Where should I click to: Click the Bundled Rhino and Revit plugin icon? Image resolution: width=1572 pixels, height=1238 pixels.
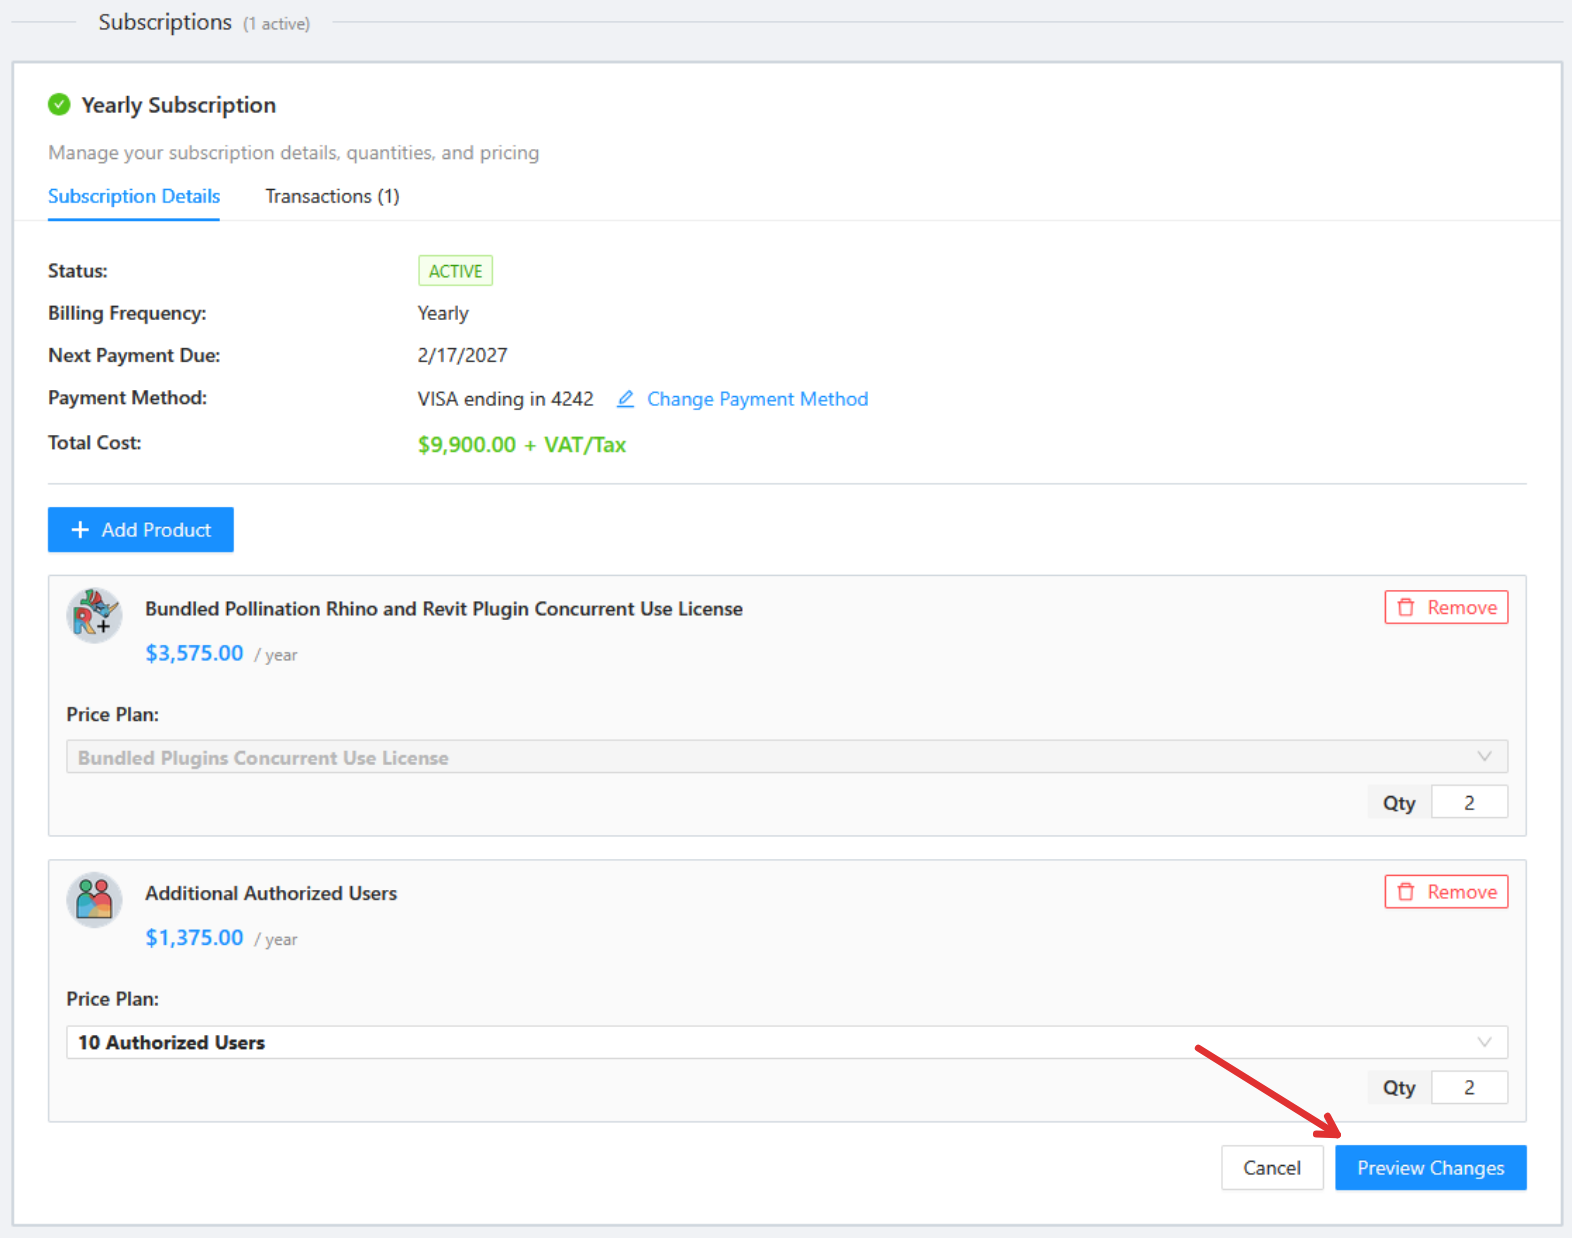click(94, 614)
